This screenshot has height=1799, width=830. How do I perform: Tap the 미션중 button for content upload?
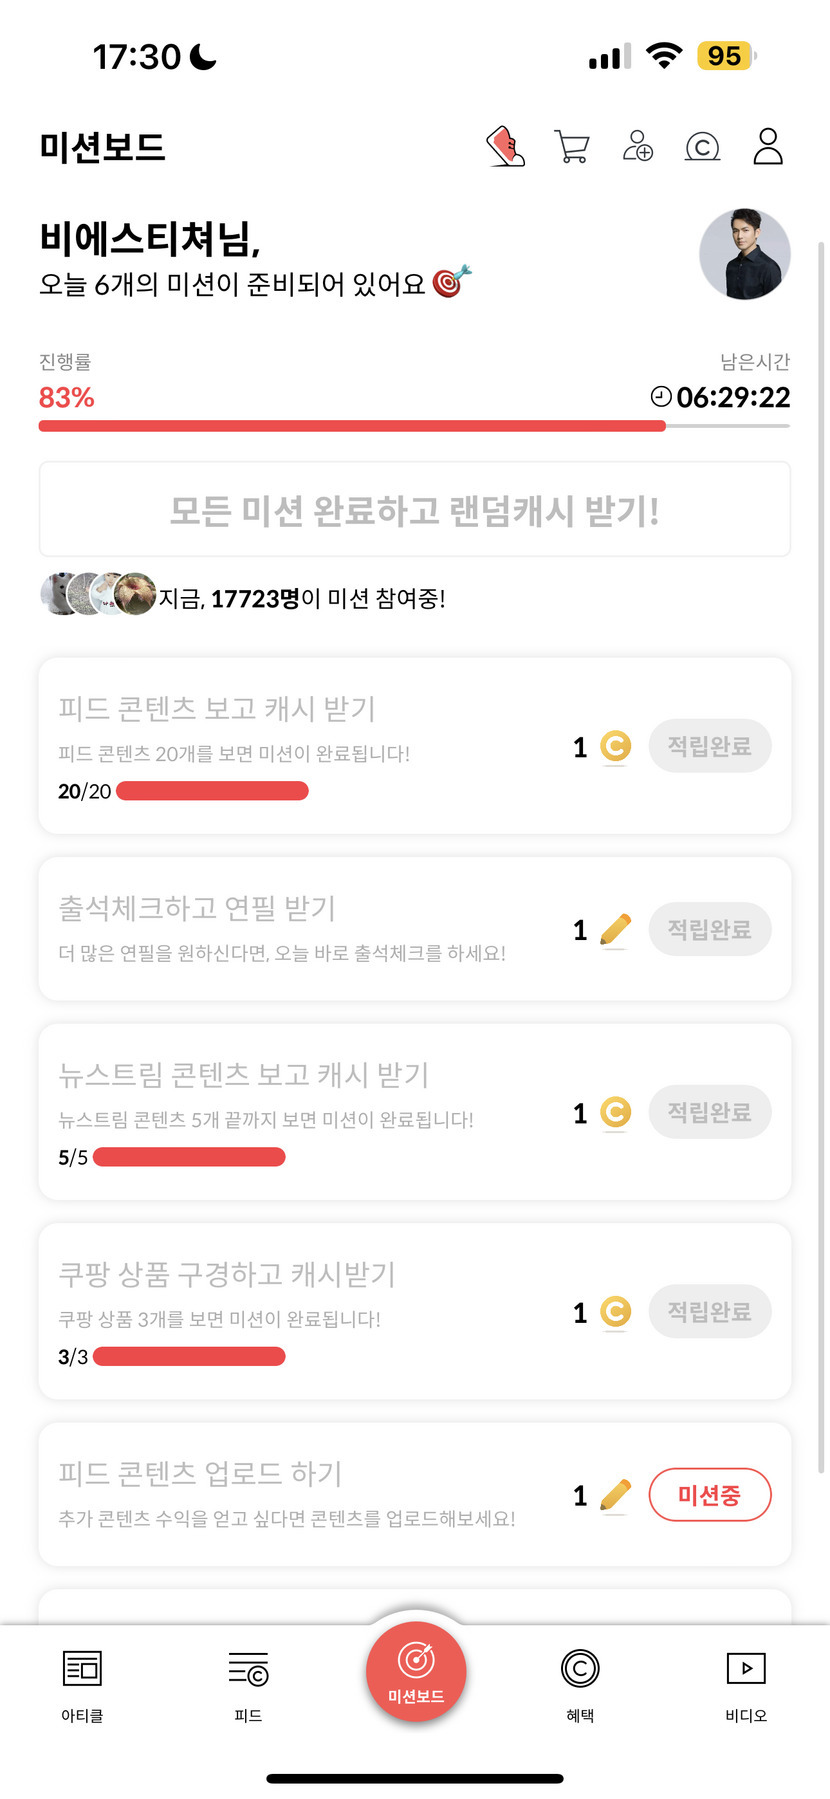tap(710, 1495)
